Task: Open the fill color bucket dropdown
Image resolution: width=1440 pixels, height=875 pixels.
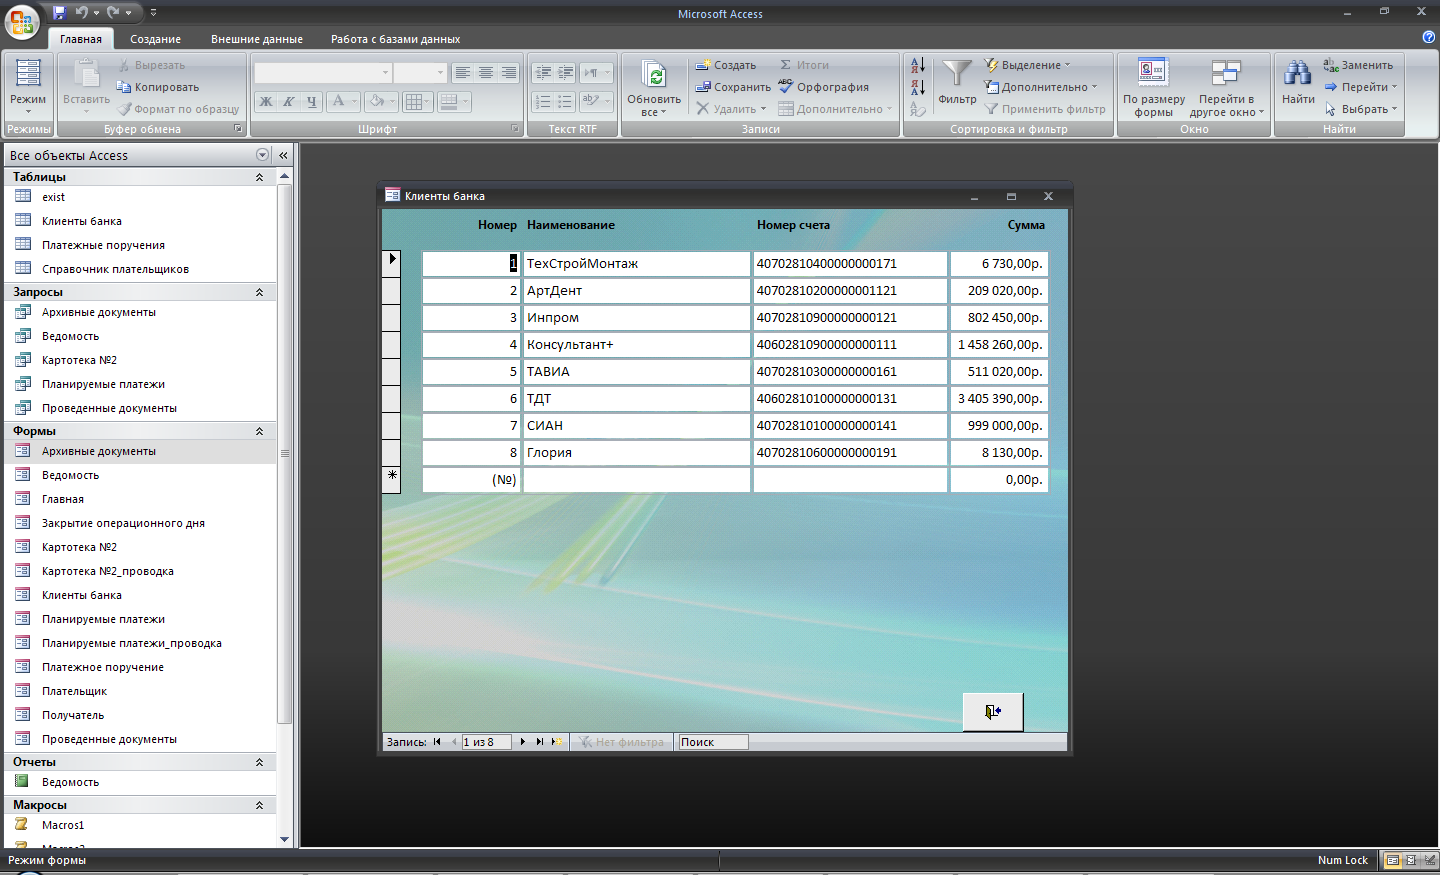Action: [393, 101]
